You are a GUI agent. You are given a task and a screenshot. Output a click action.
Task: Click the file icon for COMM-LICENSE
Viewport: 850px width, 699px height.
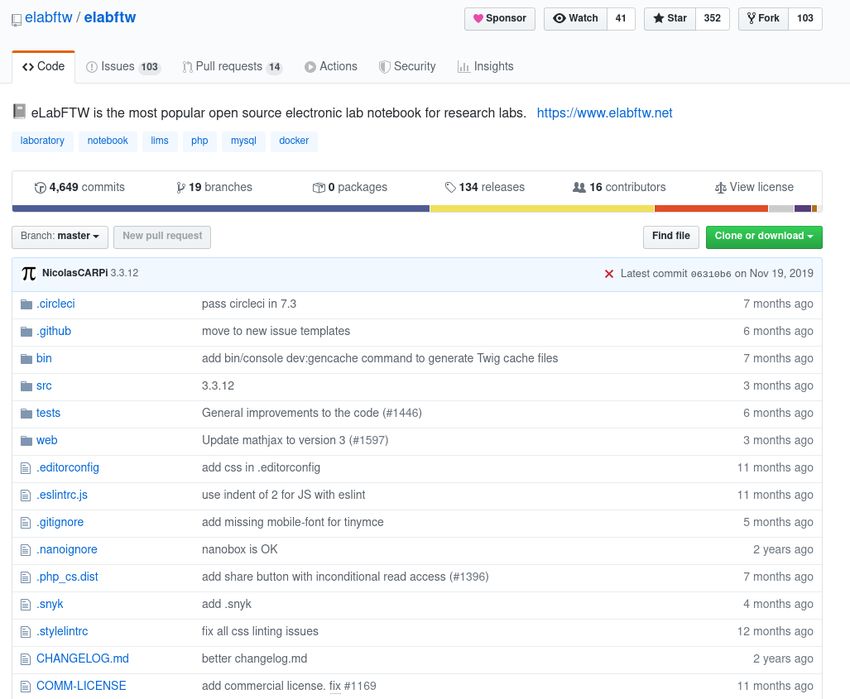tap(25, 686)
